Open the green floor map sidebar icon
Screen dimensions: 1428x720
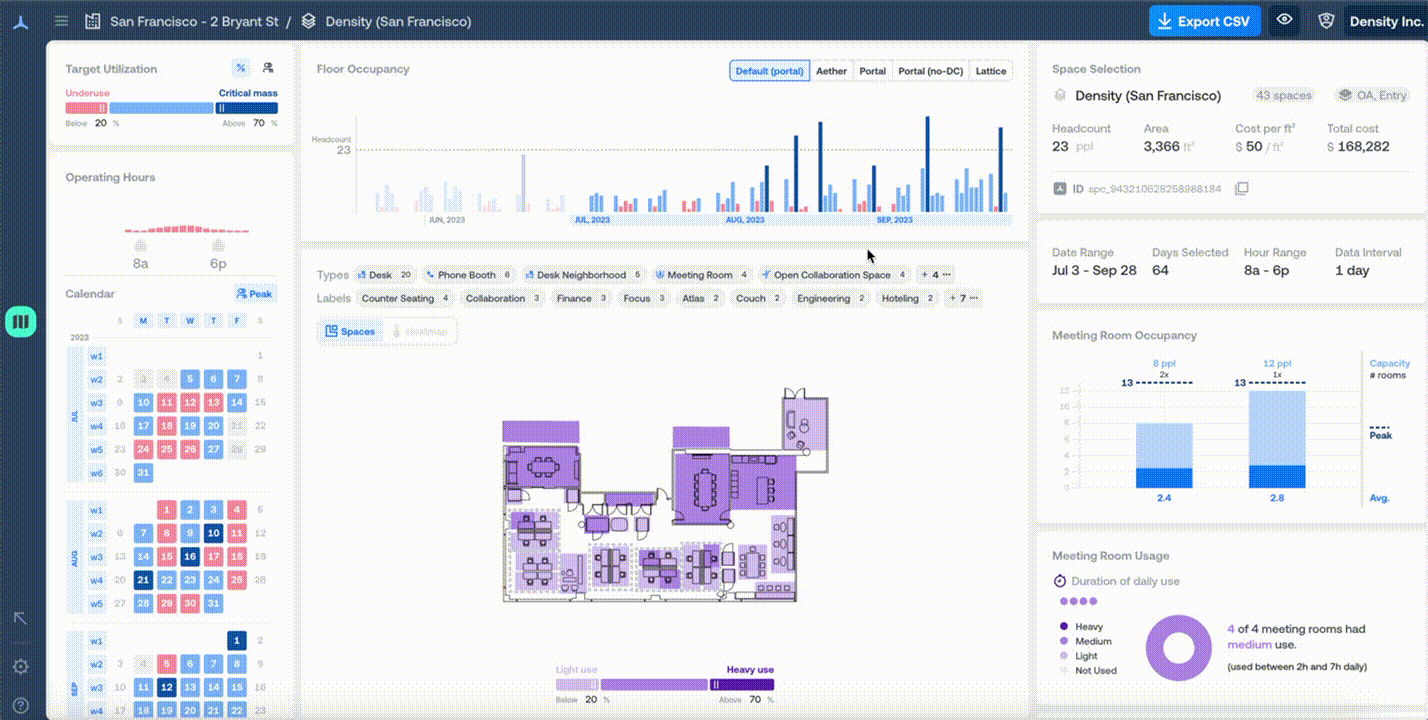(x=21, y=322)
